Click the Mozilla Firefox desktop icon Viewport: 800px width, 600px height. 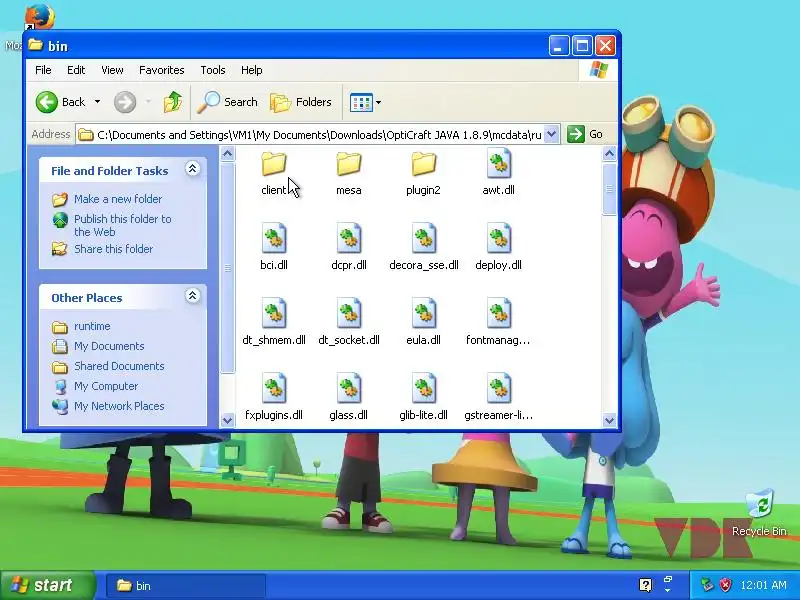click(39, 17)
